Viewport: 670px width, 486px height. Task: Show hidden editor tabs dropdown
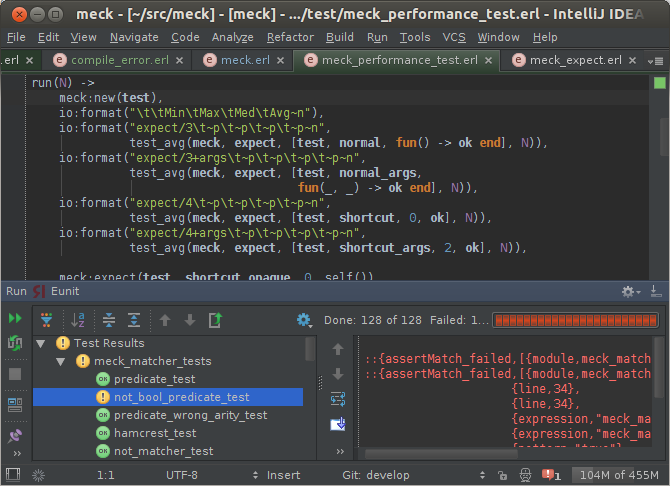655,61
